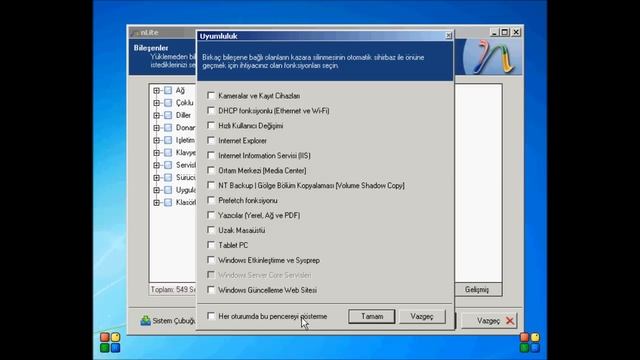Click the Sistem Çubuğu tray icon
This screenshot has width=640, height=360.
pos(145,321)
